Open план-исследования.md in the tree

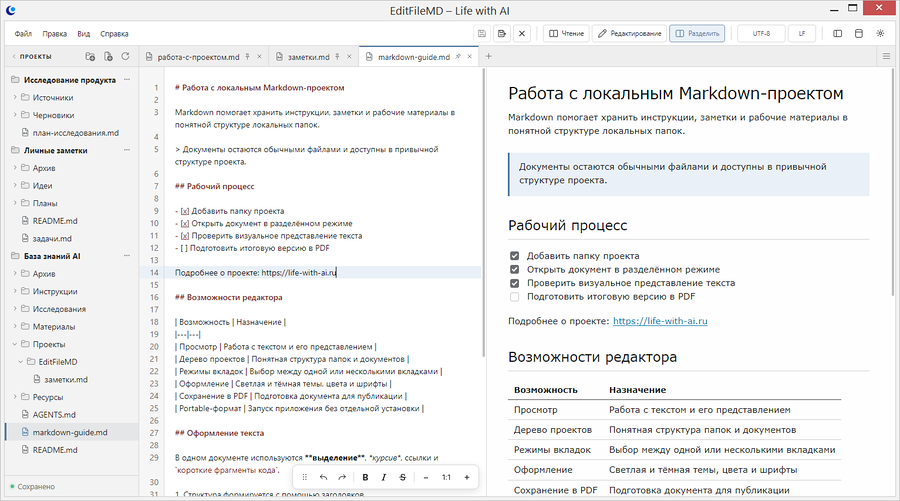[x=76, y=133]
